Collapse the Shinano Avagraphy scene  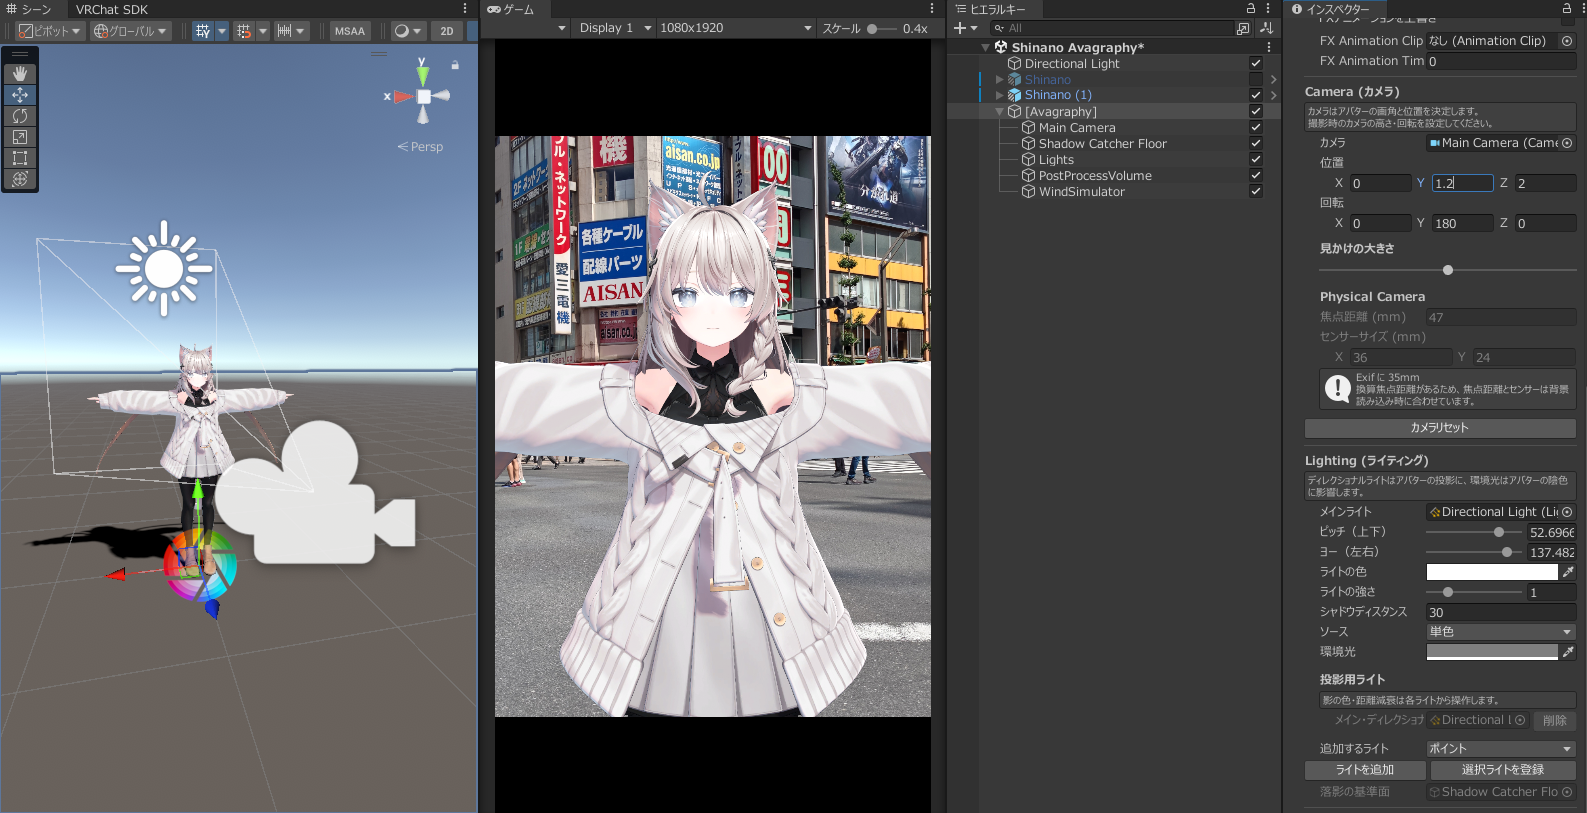click(x=985, y=47)
